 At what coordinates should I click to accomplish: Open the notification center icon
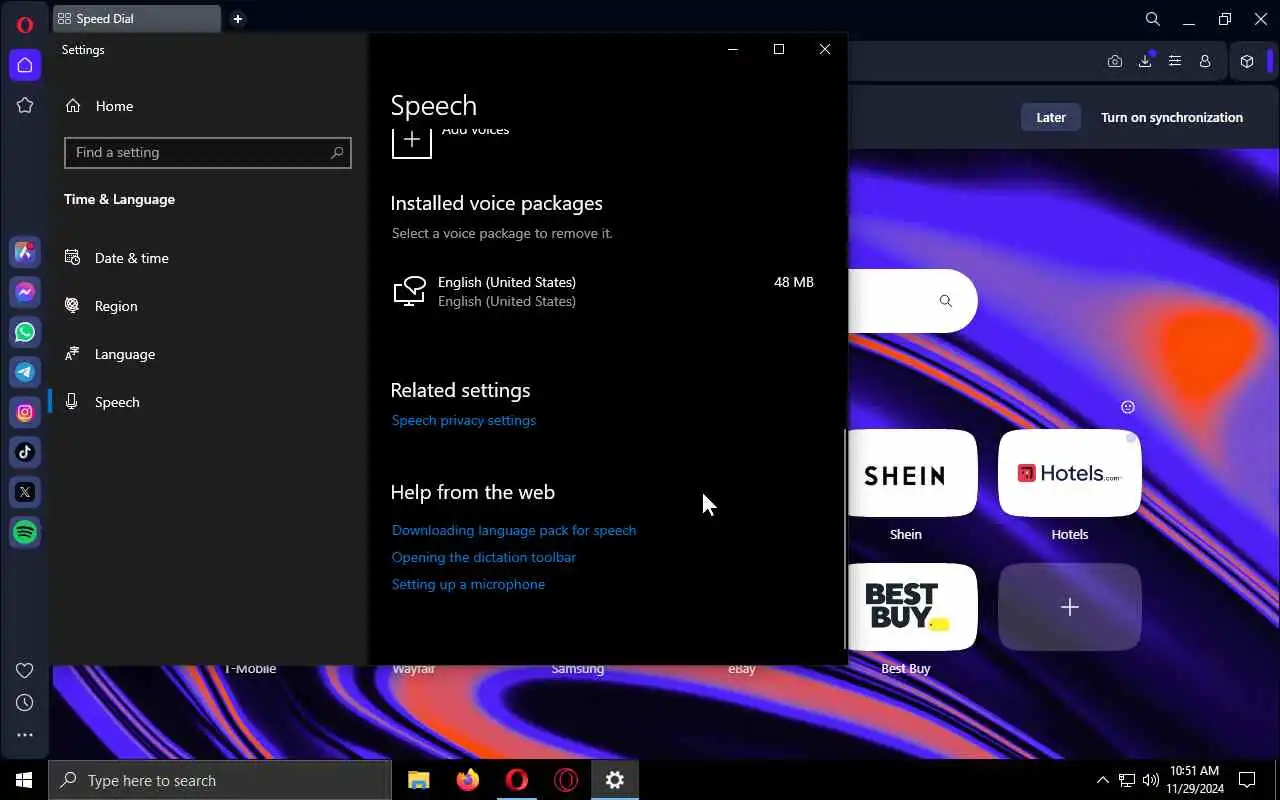(1247, 780)
